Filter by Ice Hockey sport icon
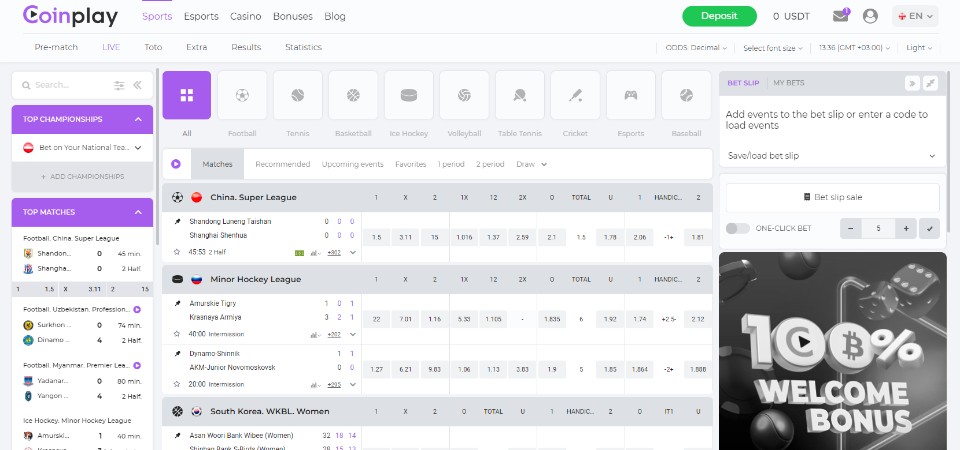Image resolution: width=960 pixels, height=450 pixels. [x=408, y=95]
